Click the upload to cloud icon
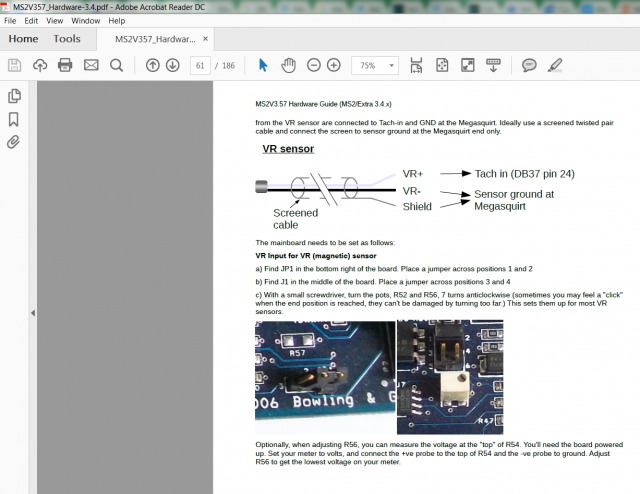 coord(40,65)
